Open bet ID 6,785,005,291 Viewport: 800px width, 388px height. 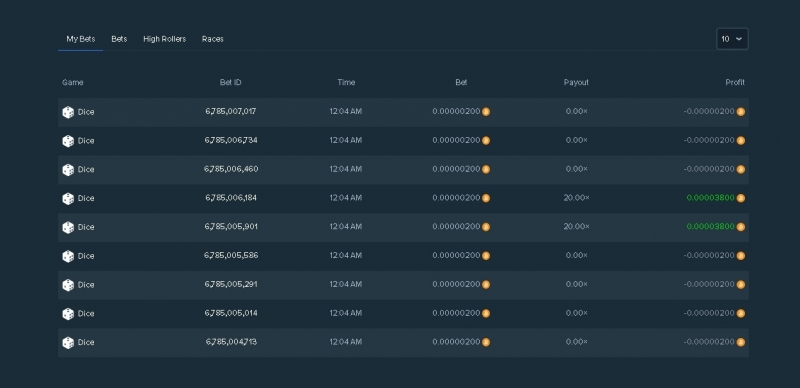pyautogui.click(x=231, y=284)
